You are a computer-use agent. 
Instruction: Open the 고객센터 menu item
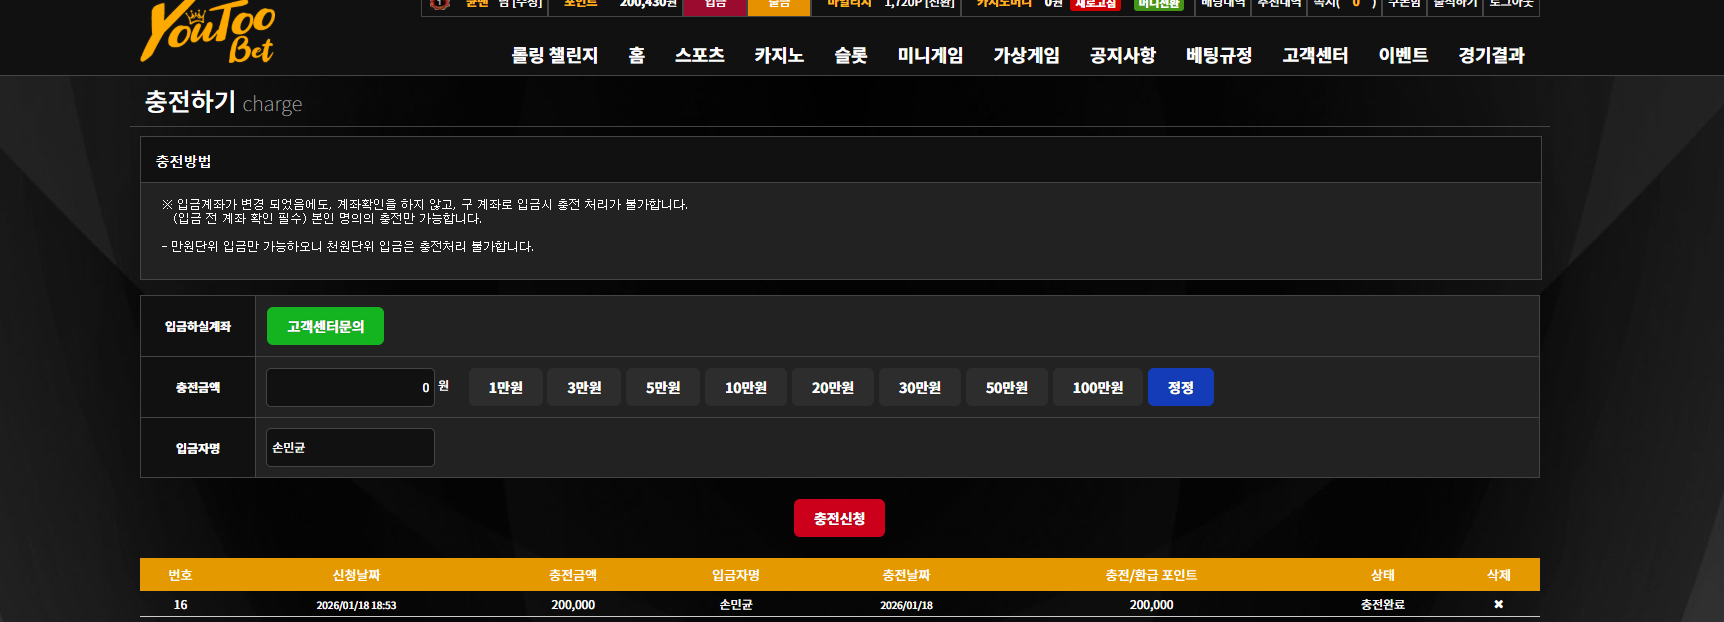(x=1315, y=55)
